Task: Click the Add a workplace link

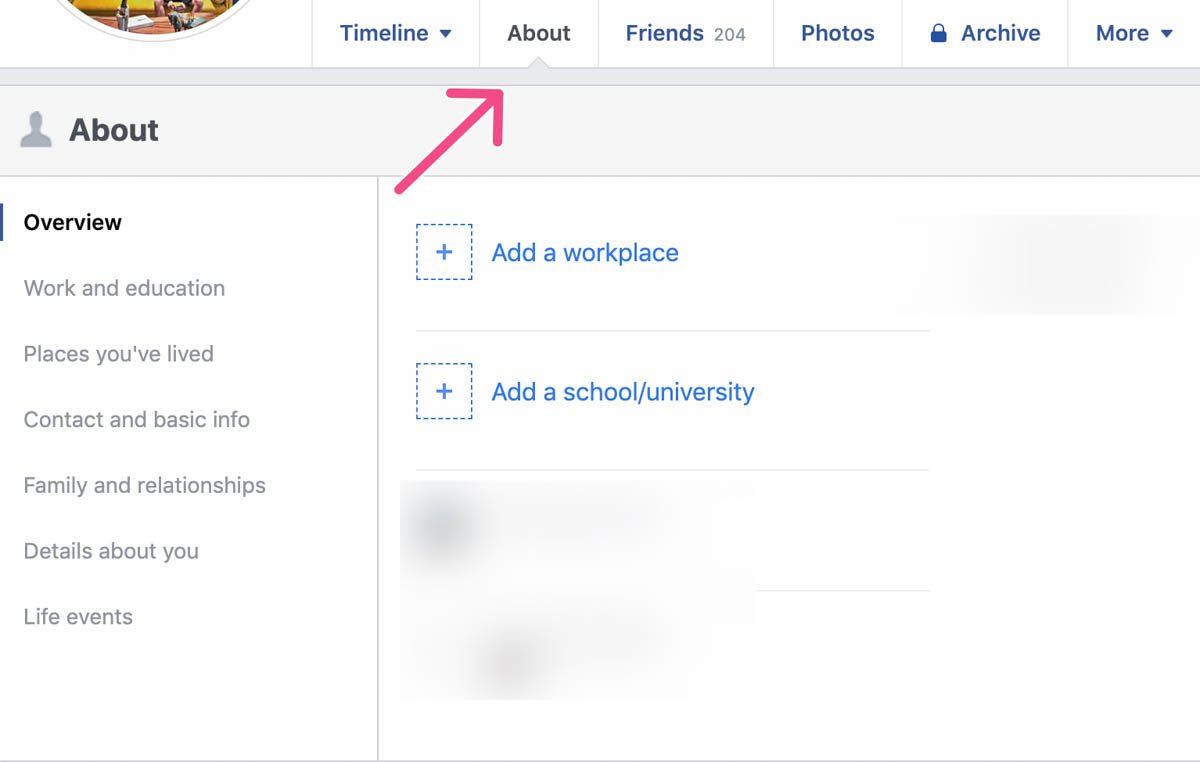Action: pyautogui.click(x=584, y=253)
